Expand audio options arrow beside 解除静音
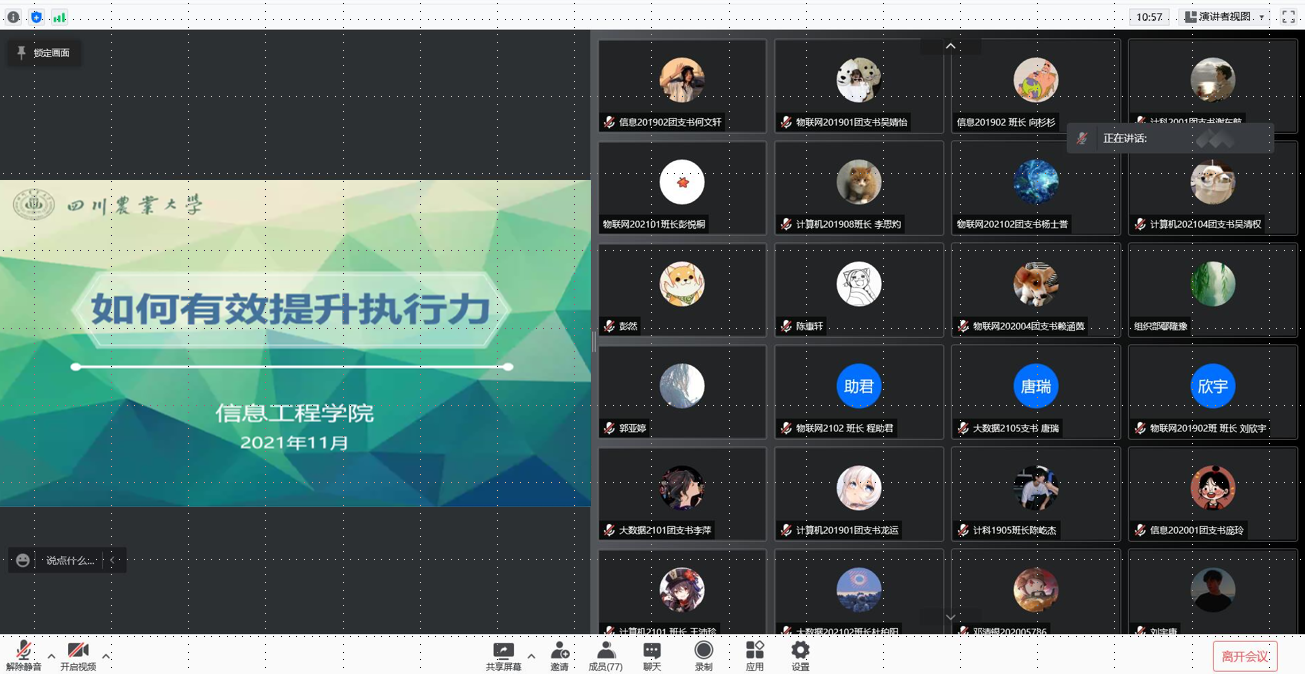The image size is (1305, 674). point(51,657)
